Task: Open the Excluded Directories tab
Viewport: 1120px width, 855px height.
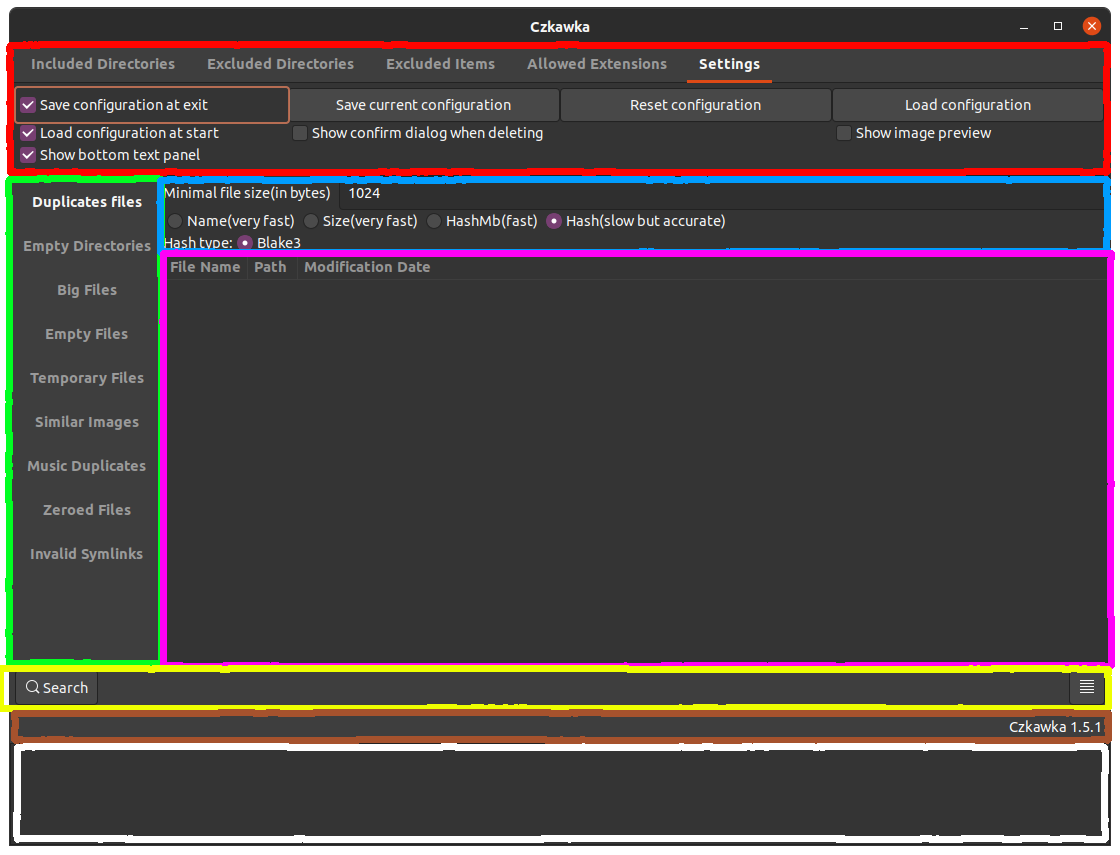Action: pos(280,64)
